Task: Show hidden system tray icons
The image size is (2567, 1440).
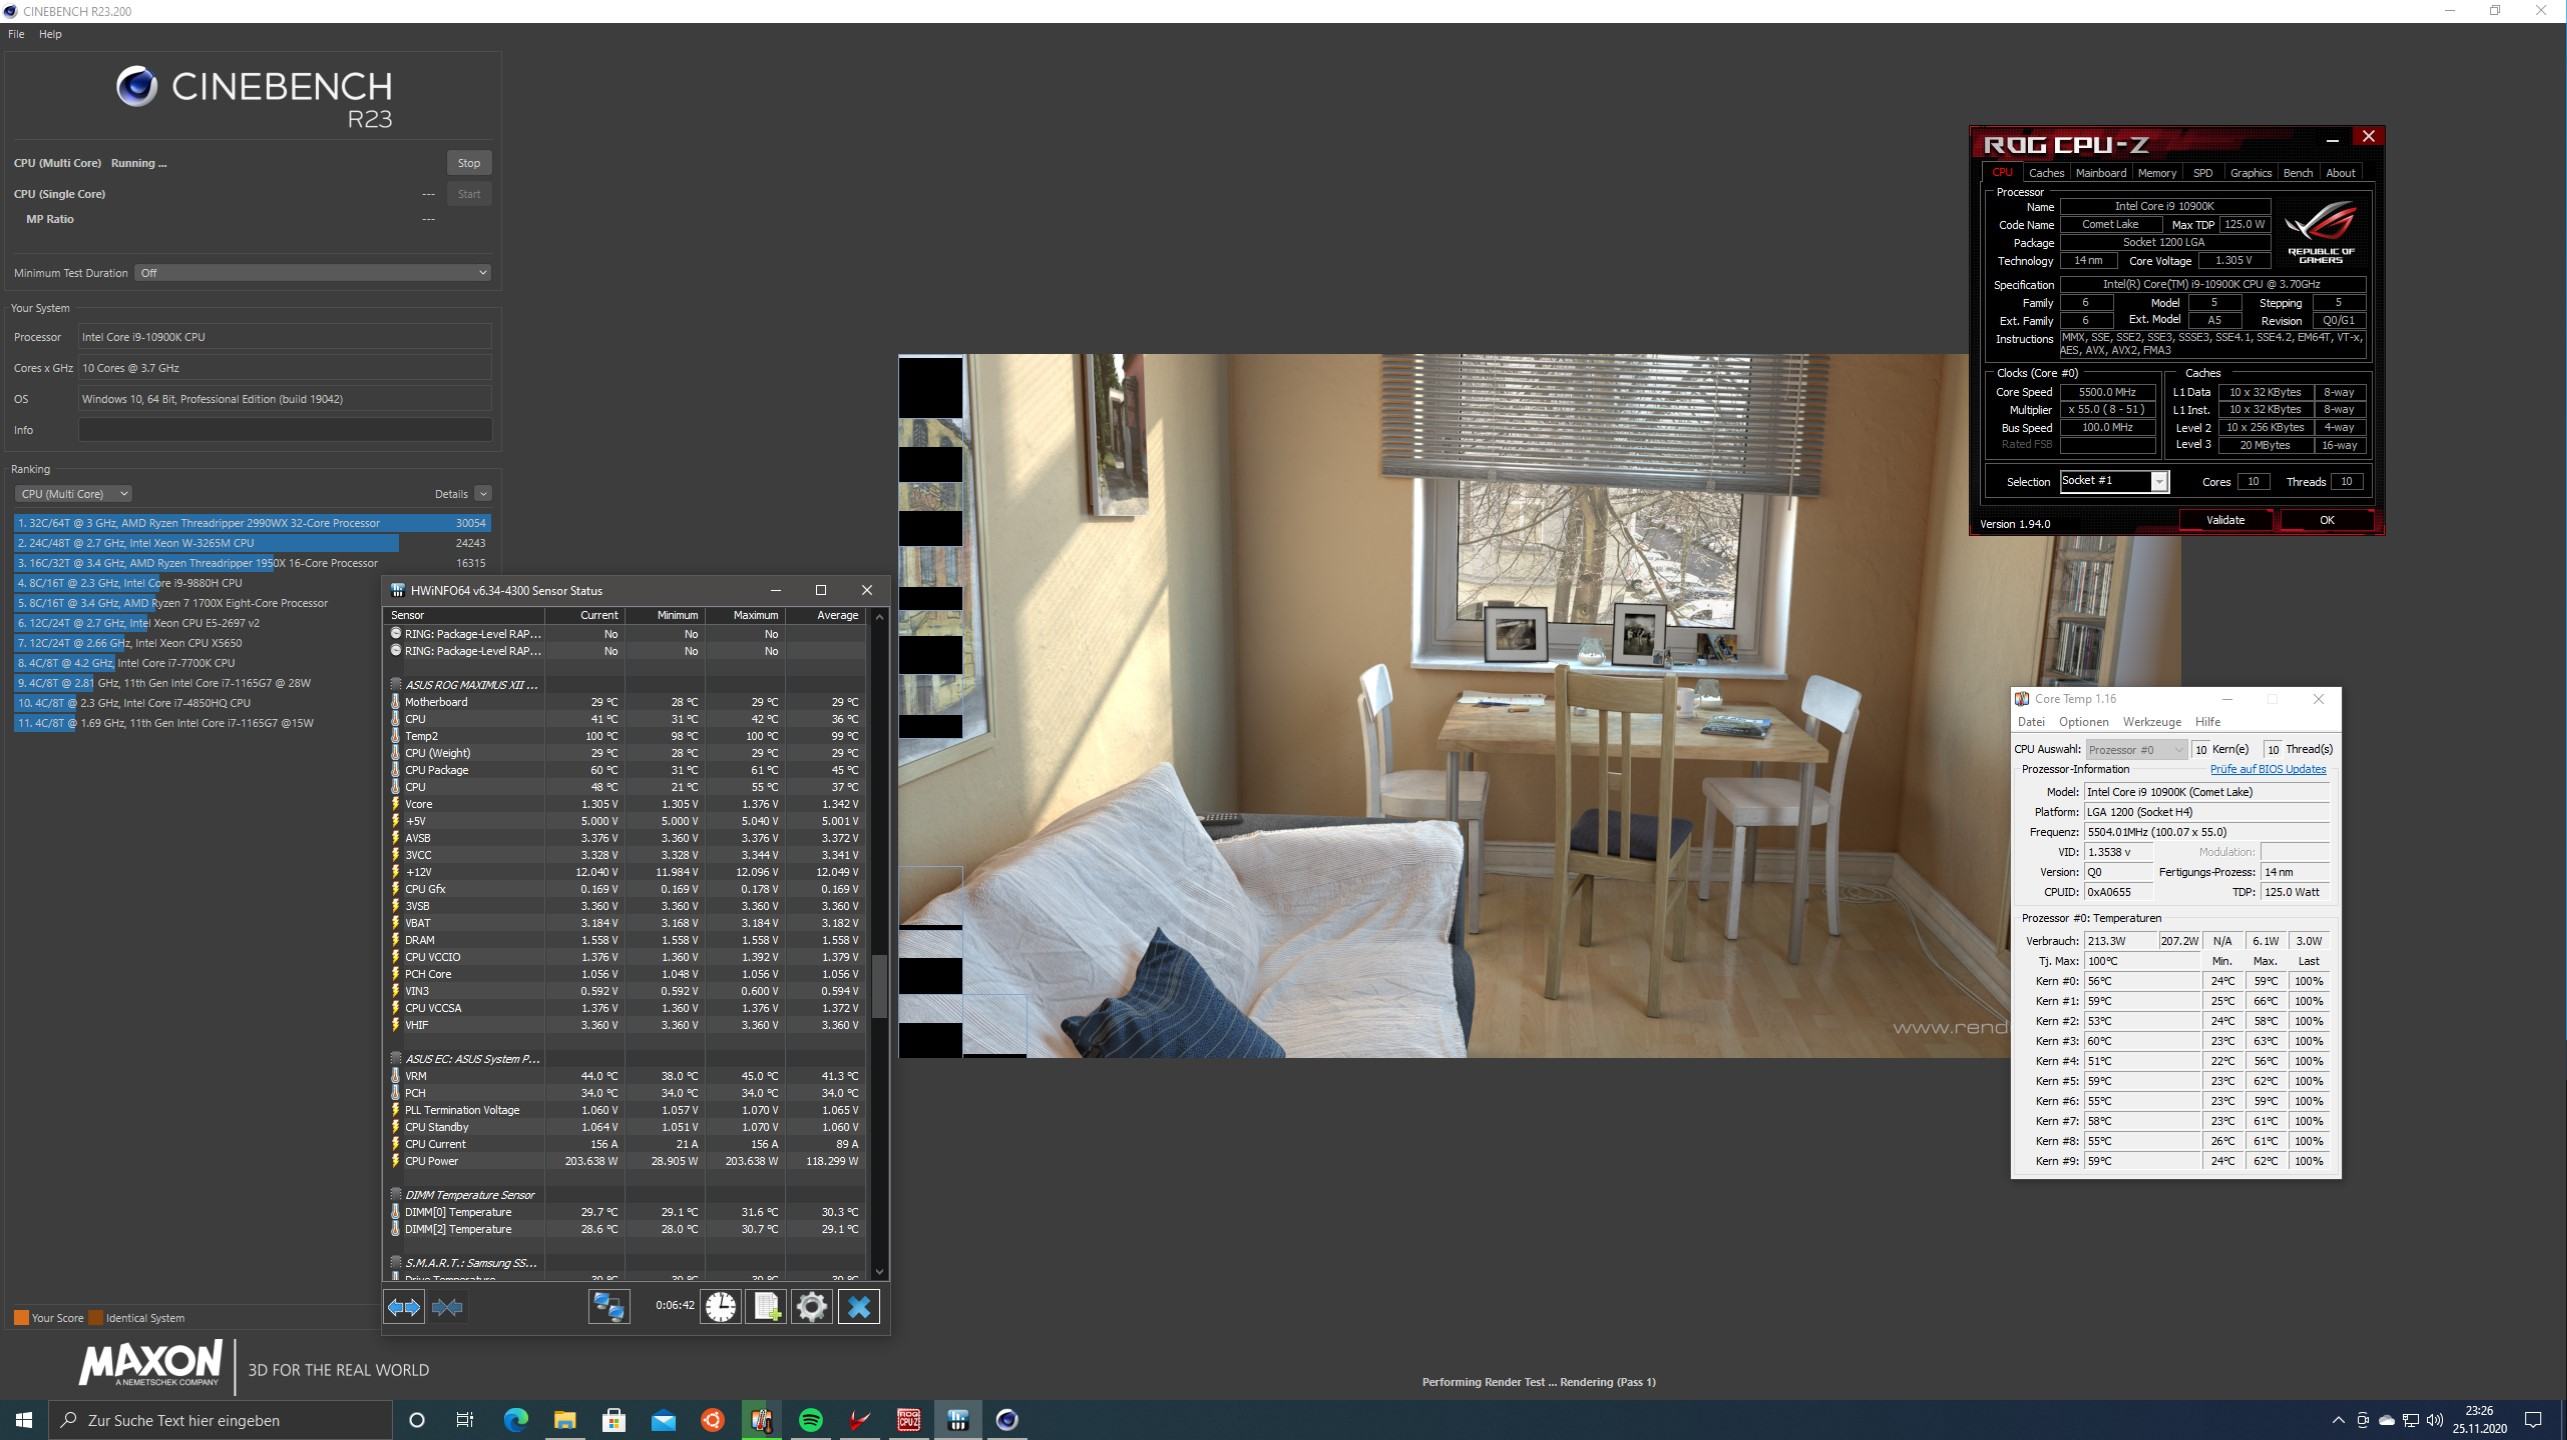Action: click(x=2338, y=1420)
